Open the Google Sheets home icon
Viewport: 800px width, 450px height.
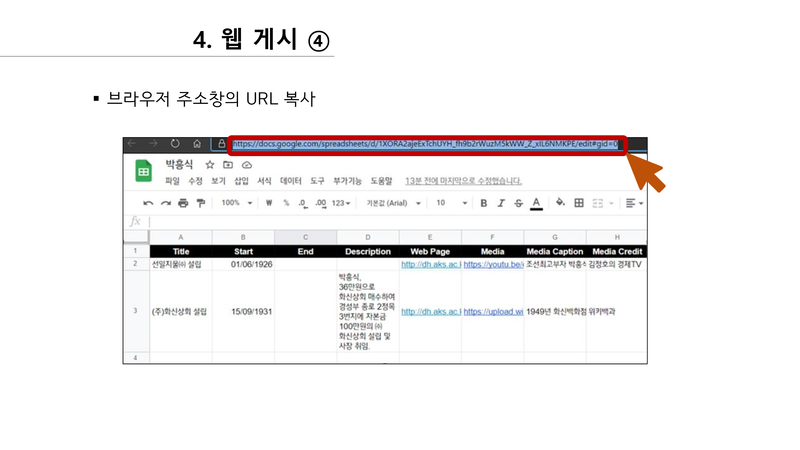click(143, 171)
